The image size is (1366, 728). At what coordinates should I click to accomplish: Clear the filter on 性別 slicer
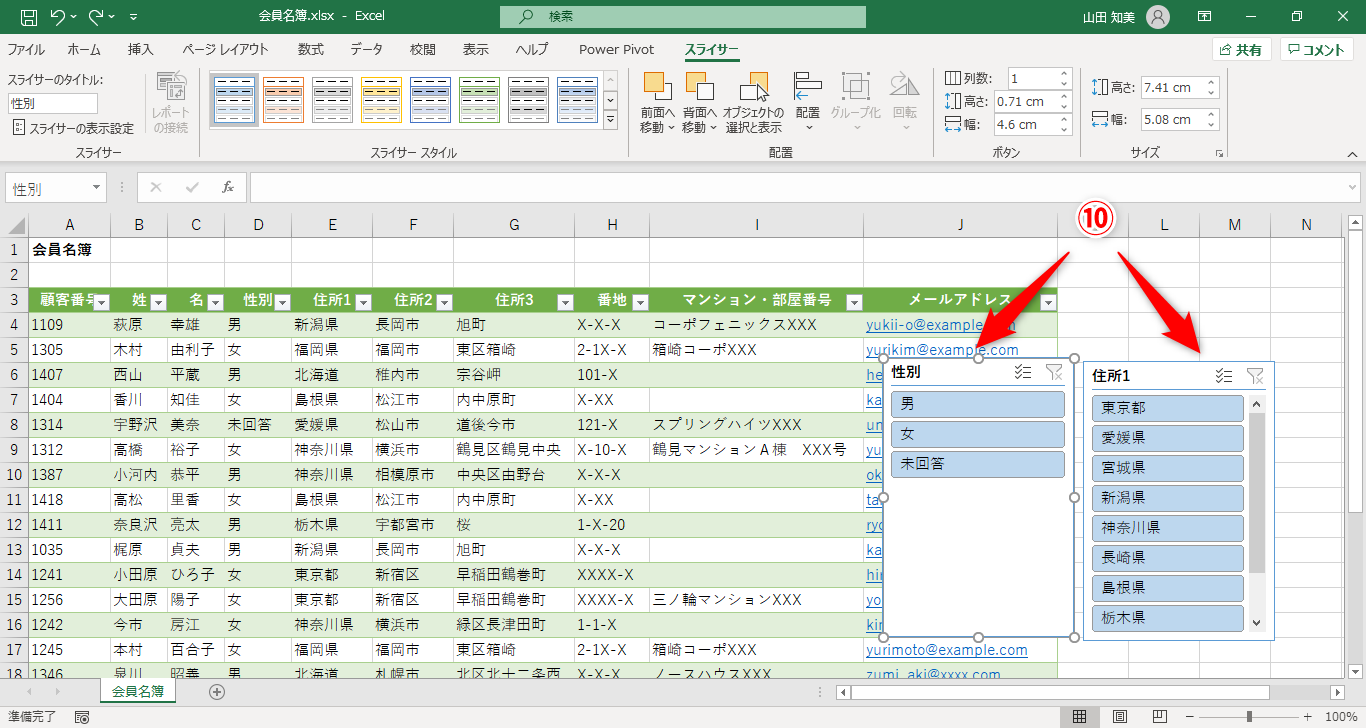pyautogui.click(x=1054, y=373)
